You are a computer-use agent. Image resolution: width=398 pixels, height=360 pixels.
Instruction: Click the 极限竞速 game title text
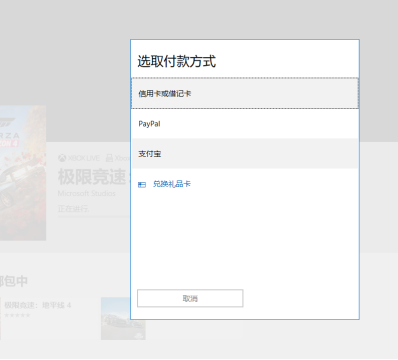[92, 177]
